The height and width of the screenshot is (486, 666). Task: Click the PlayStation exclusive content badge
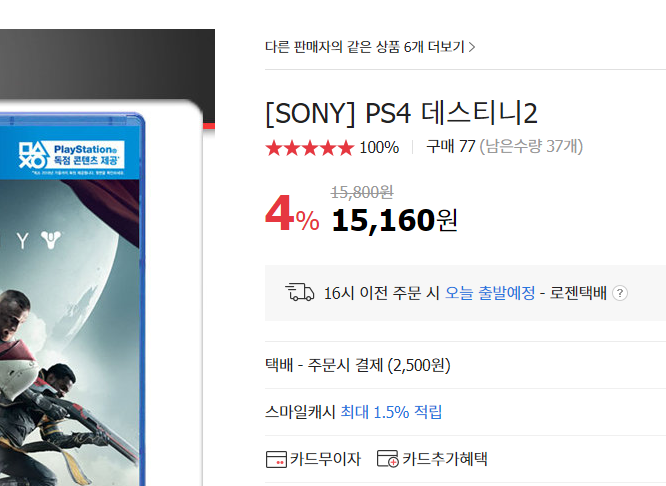[71, 158]
